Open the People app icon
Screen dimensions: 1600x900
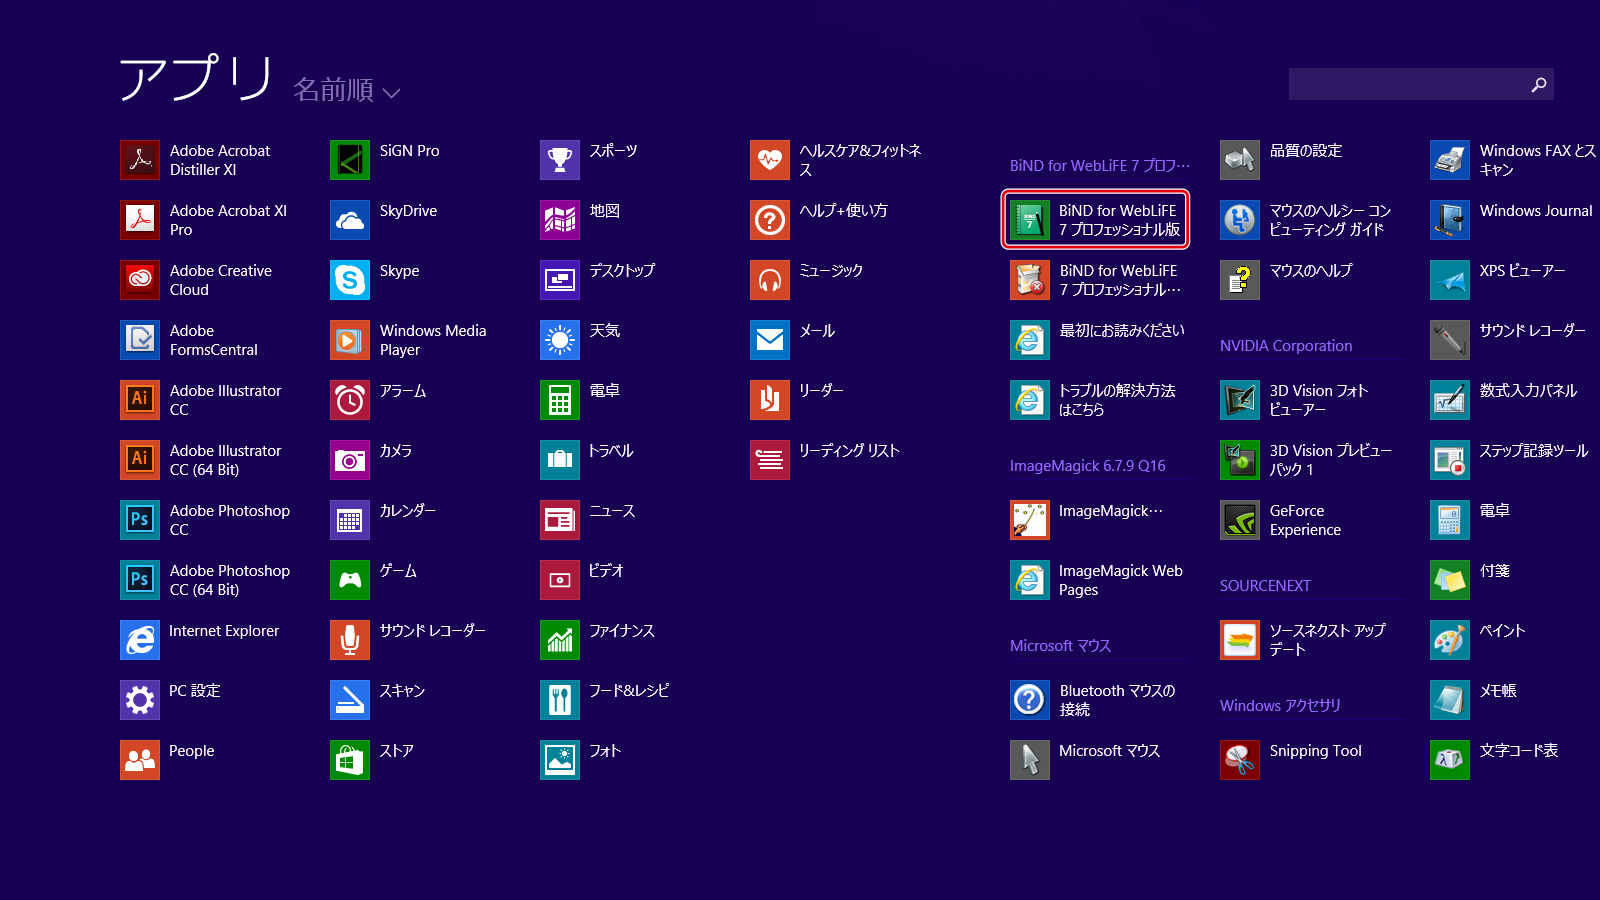(140, 760)
